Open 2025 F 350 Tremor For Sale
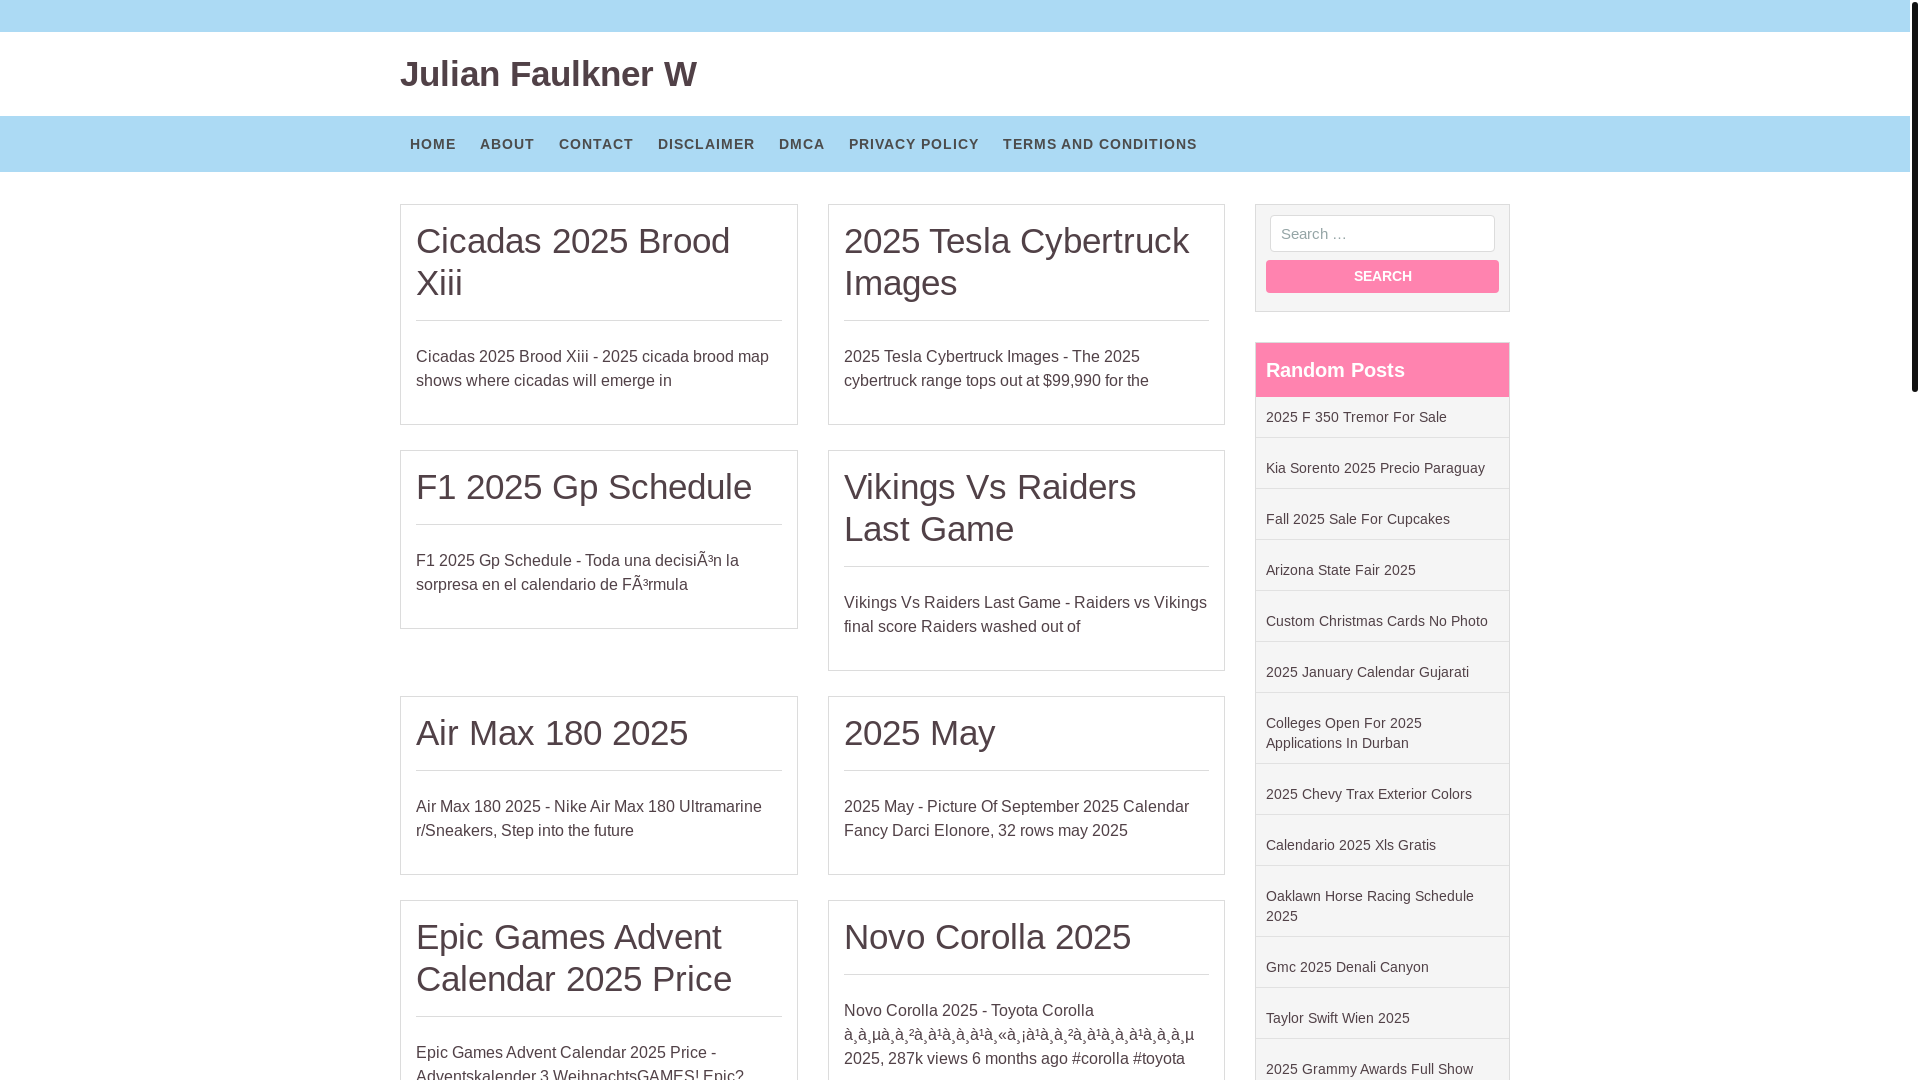Viewport: 1920px width, 1080px height. click(1356, 417)
